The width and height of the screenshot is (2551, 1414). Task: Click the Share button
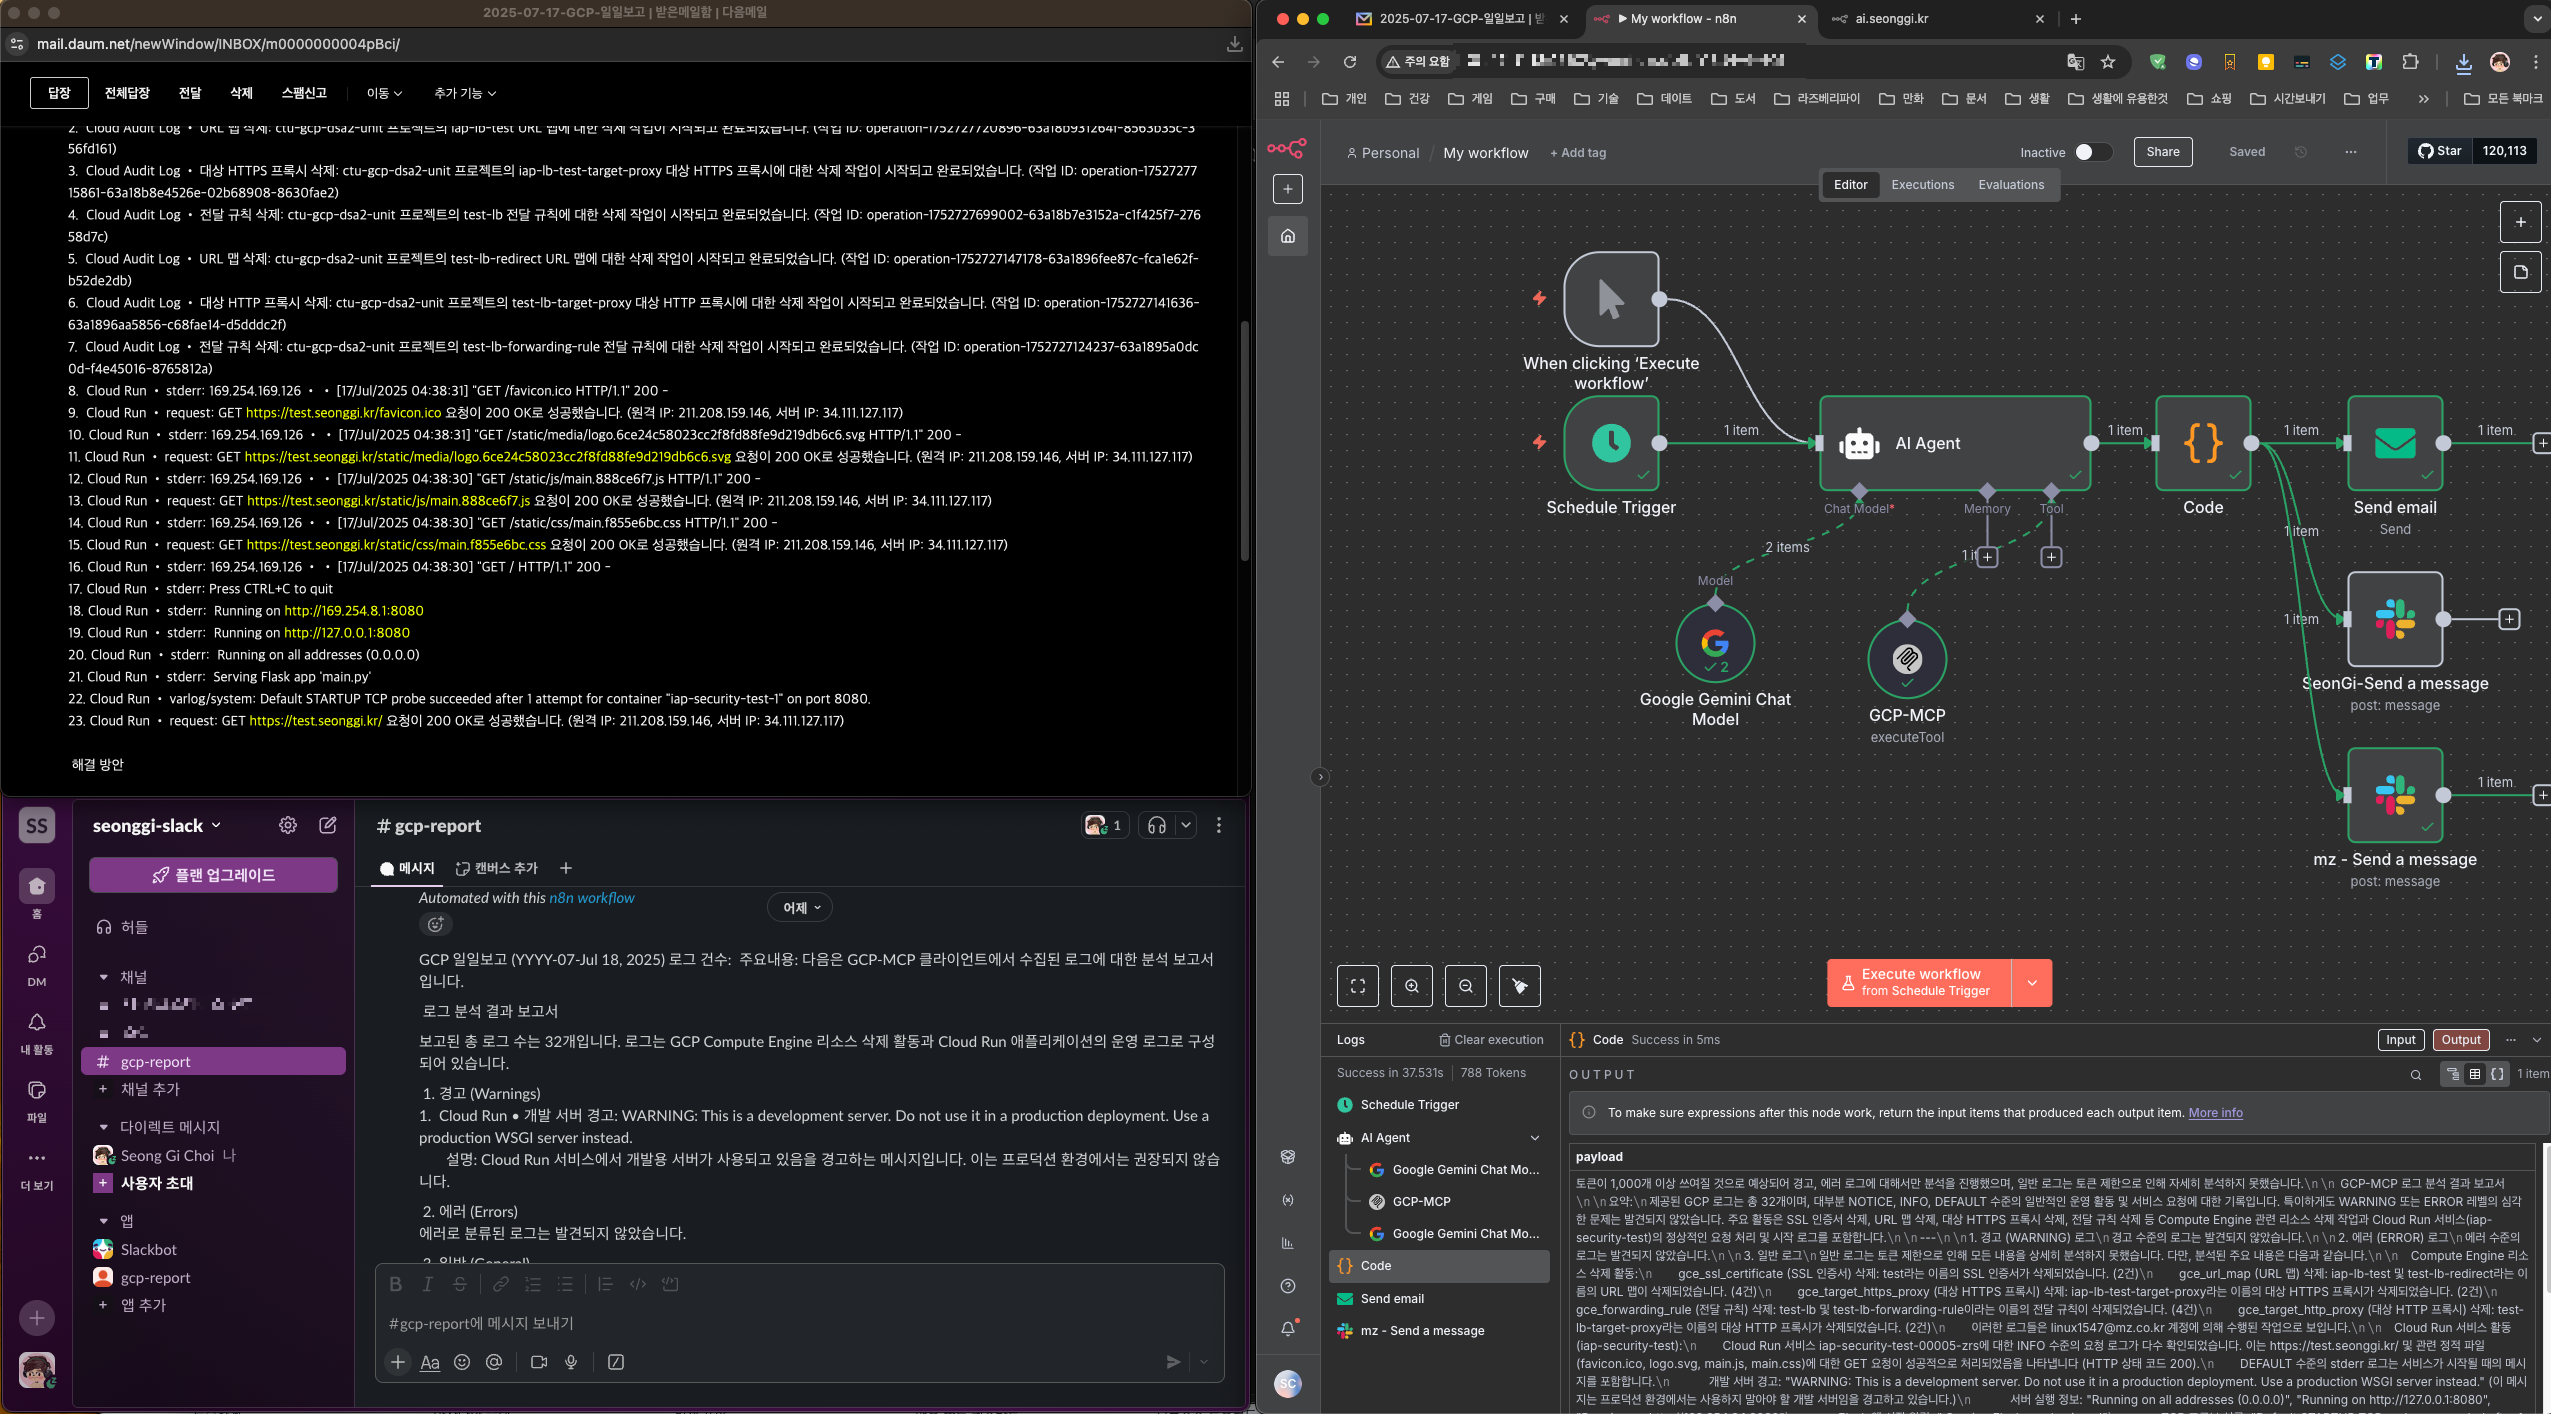click(x=2162, y=152)
